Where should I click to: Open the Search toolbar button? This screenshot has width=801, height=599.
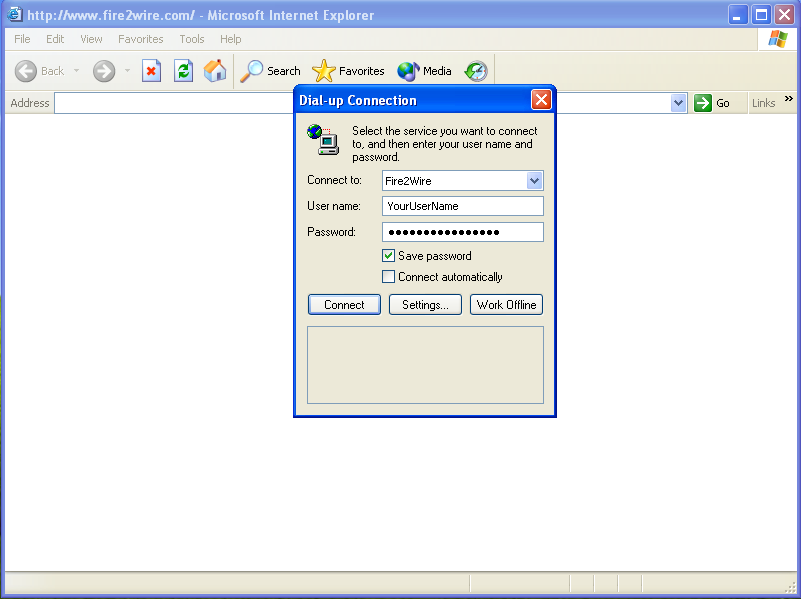click(271, 71)
